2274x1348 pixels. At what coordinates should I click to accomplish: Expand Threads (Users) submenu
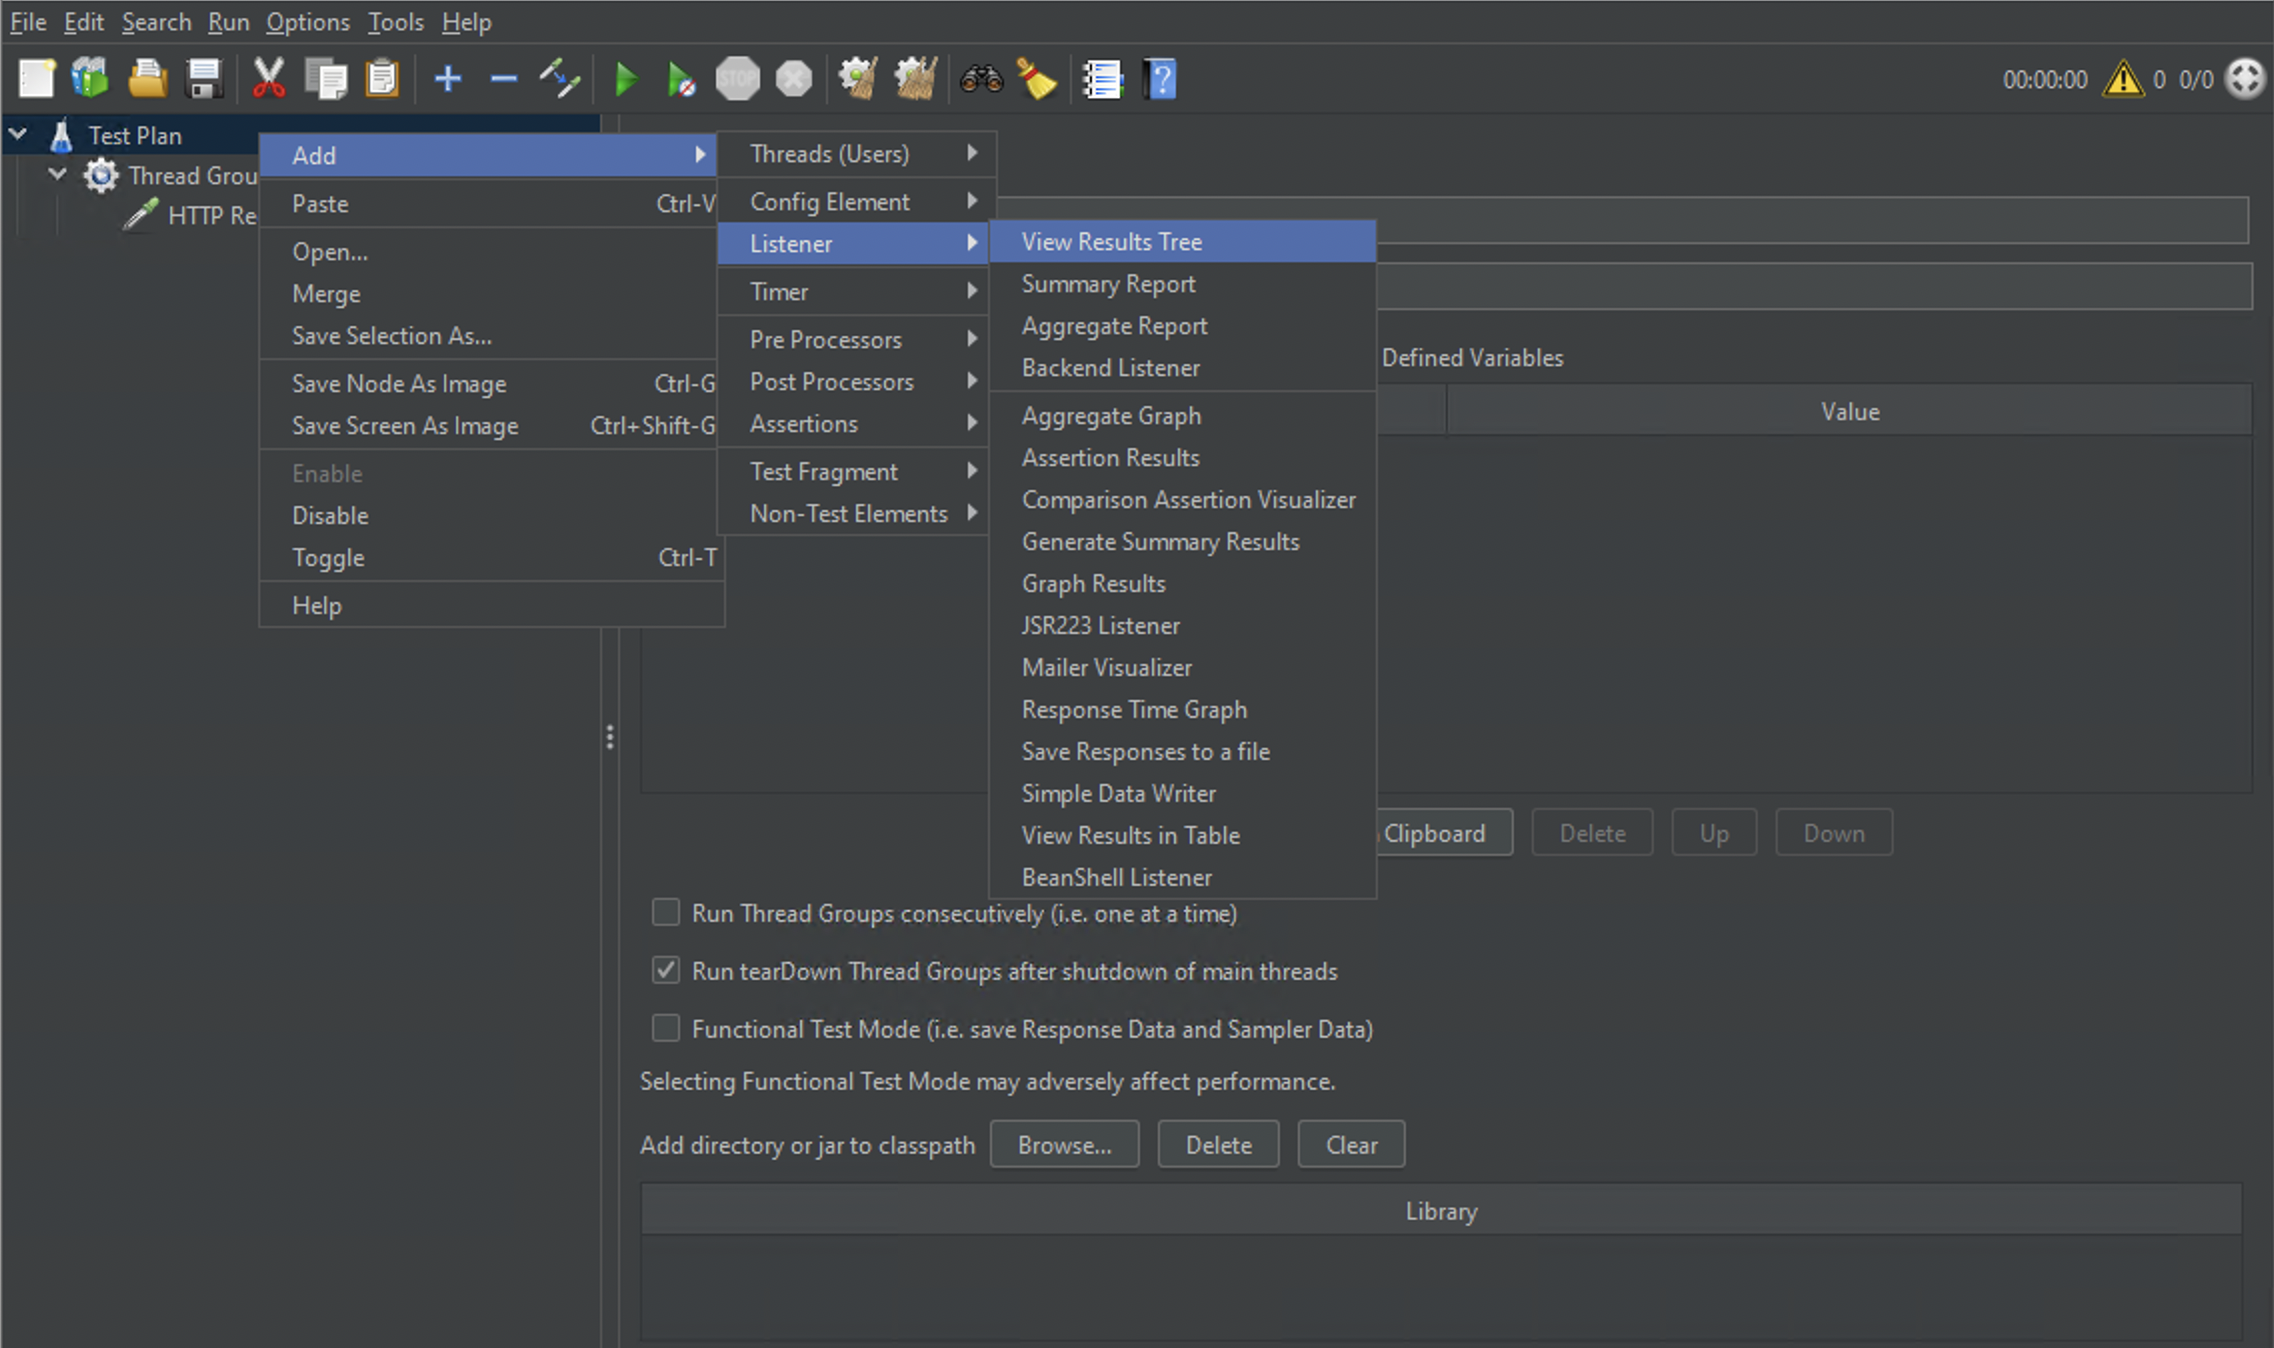[857, 154]
